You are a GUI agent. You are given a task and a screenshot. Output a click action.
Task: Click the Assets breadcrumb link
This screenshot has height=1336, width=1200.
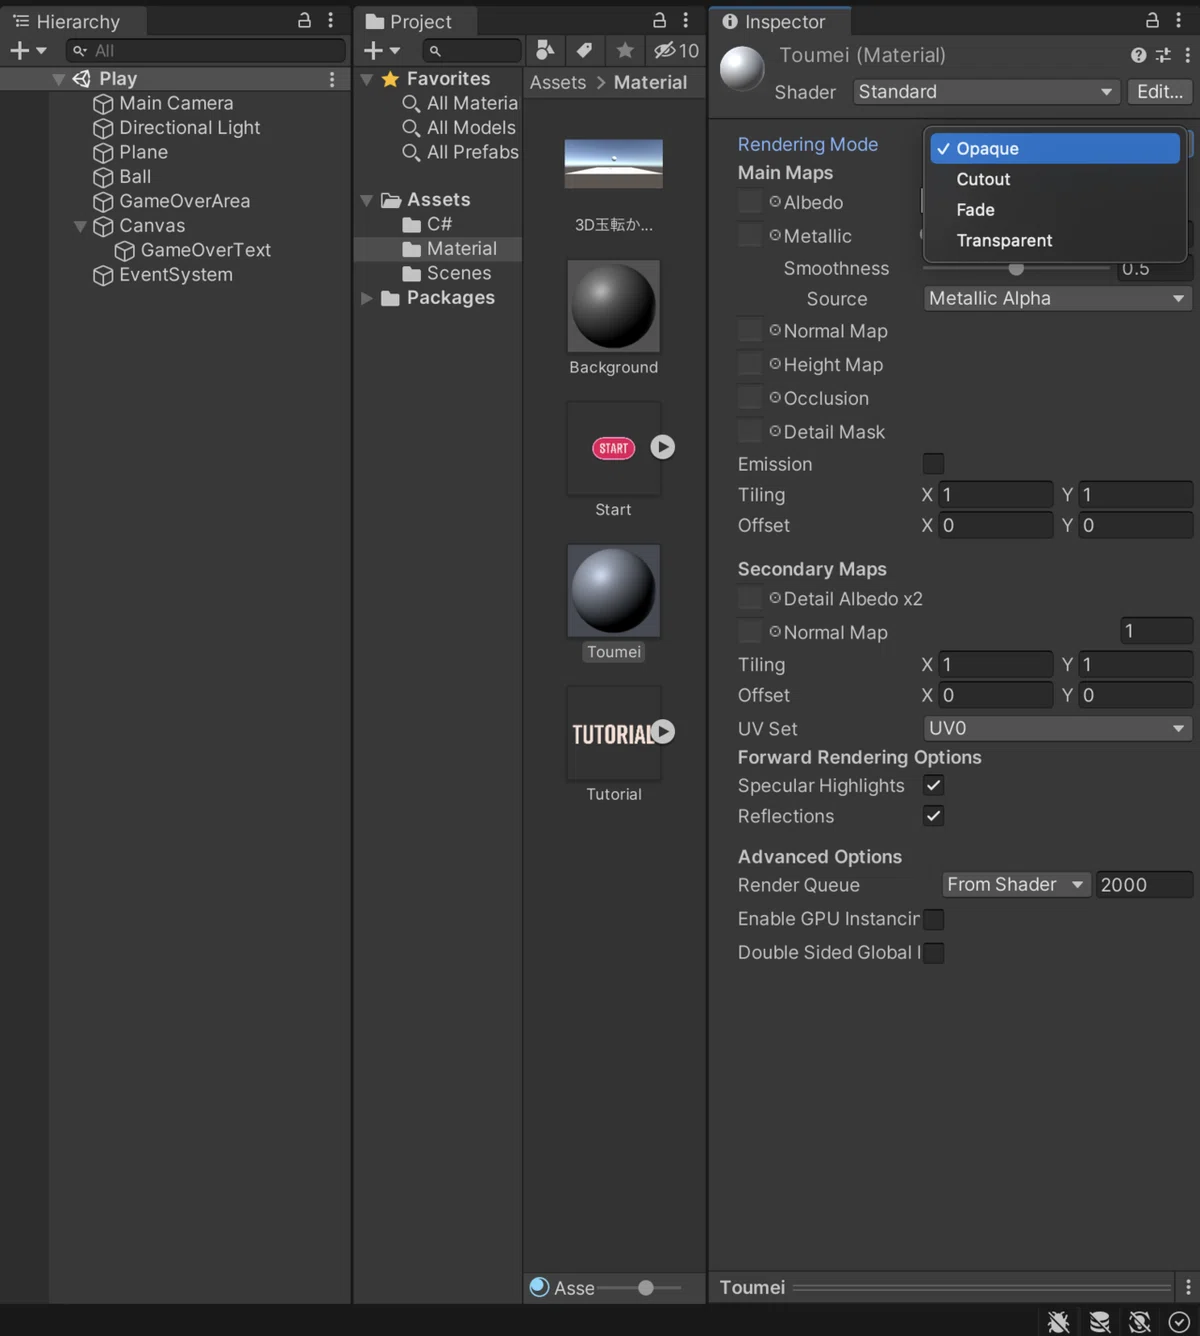tap(558, 83)
